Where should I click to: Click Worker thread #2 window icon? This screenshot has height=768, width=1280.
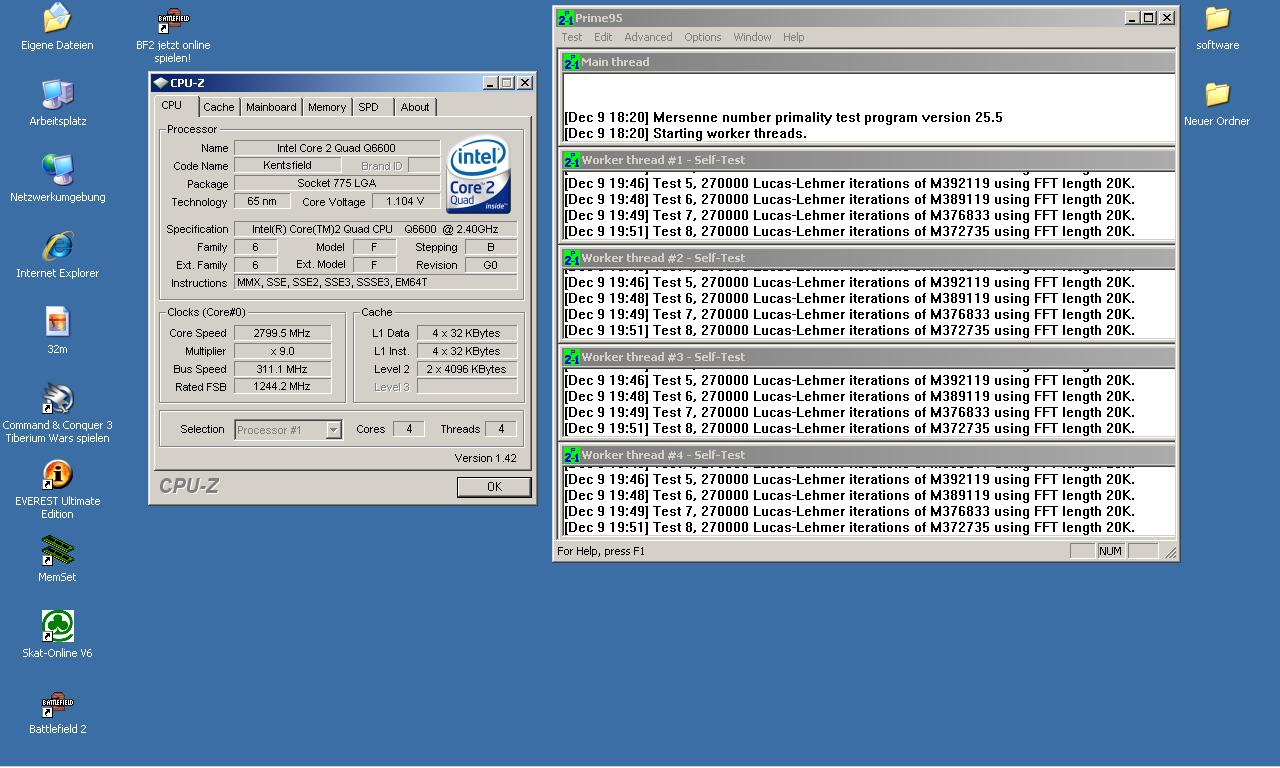click(x=571, y=258)
